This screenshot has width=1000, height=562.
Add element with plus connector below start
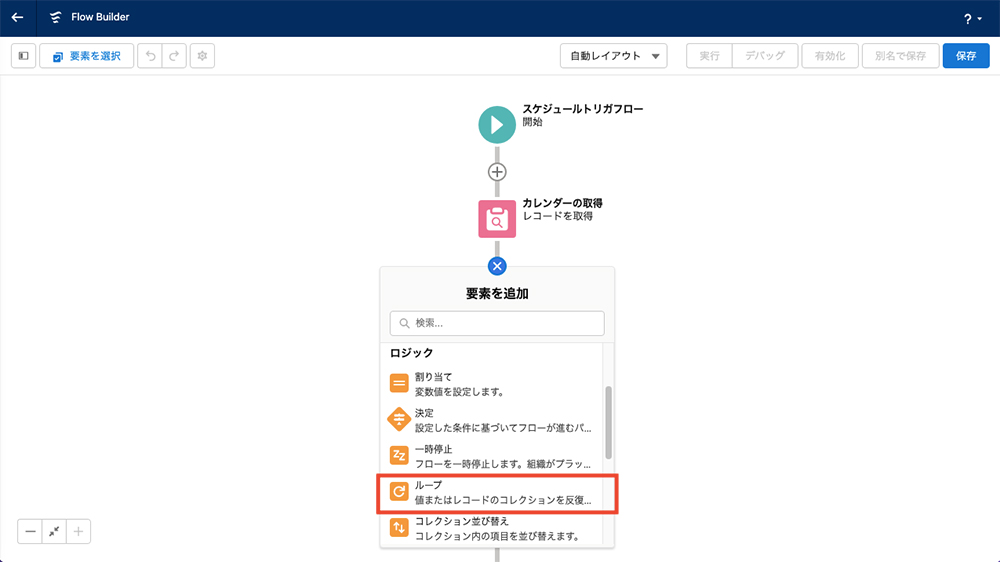pos(497,172)
